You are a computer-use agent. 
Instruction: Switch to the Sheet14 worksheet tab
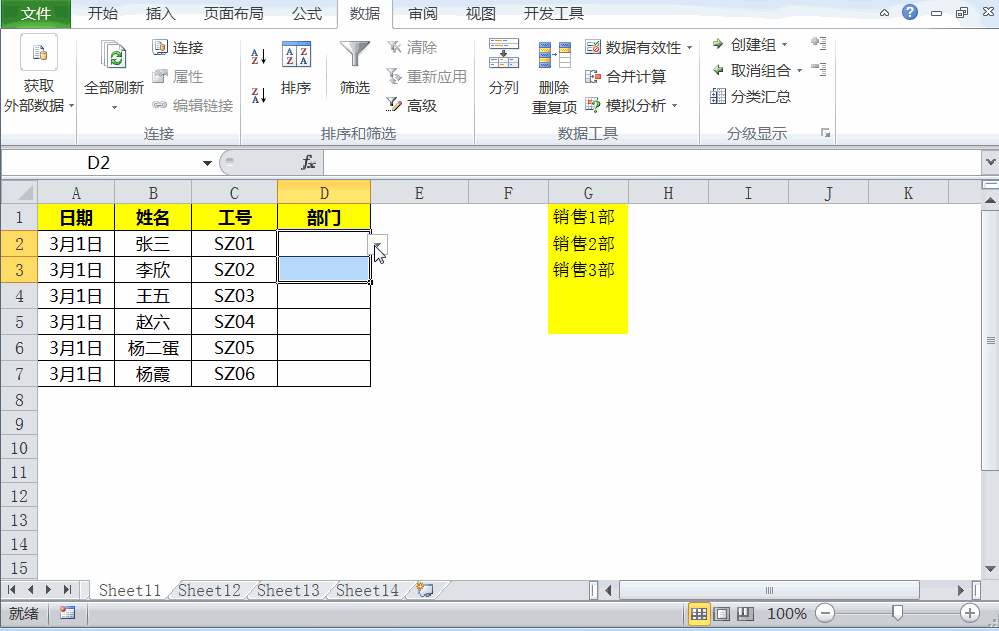[367, 590]
